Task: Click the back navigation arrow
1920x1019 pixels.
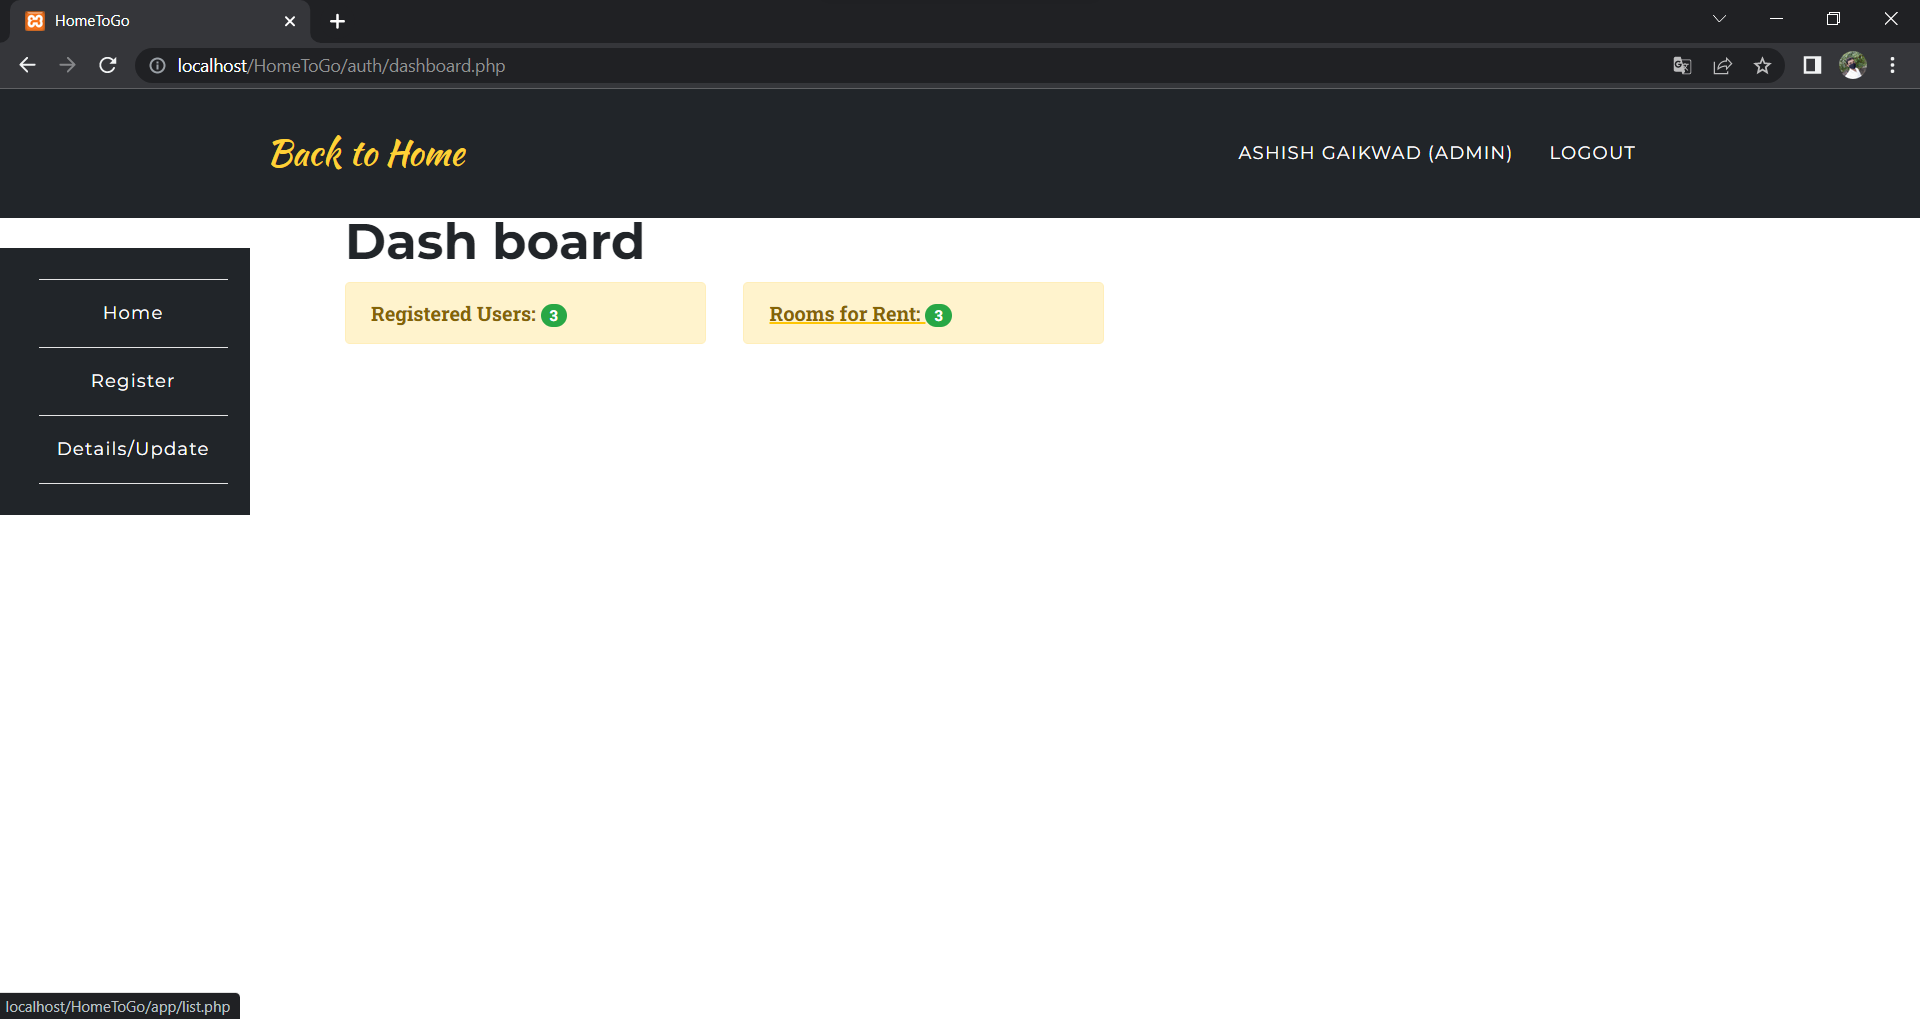Action: coord(26,65)
